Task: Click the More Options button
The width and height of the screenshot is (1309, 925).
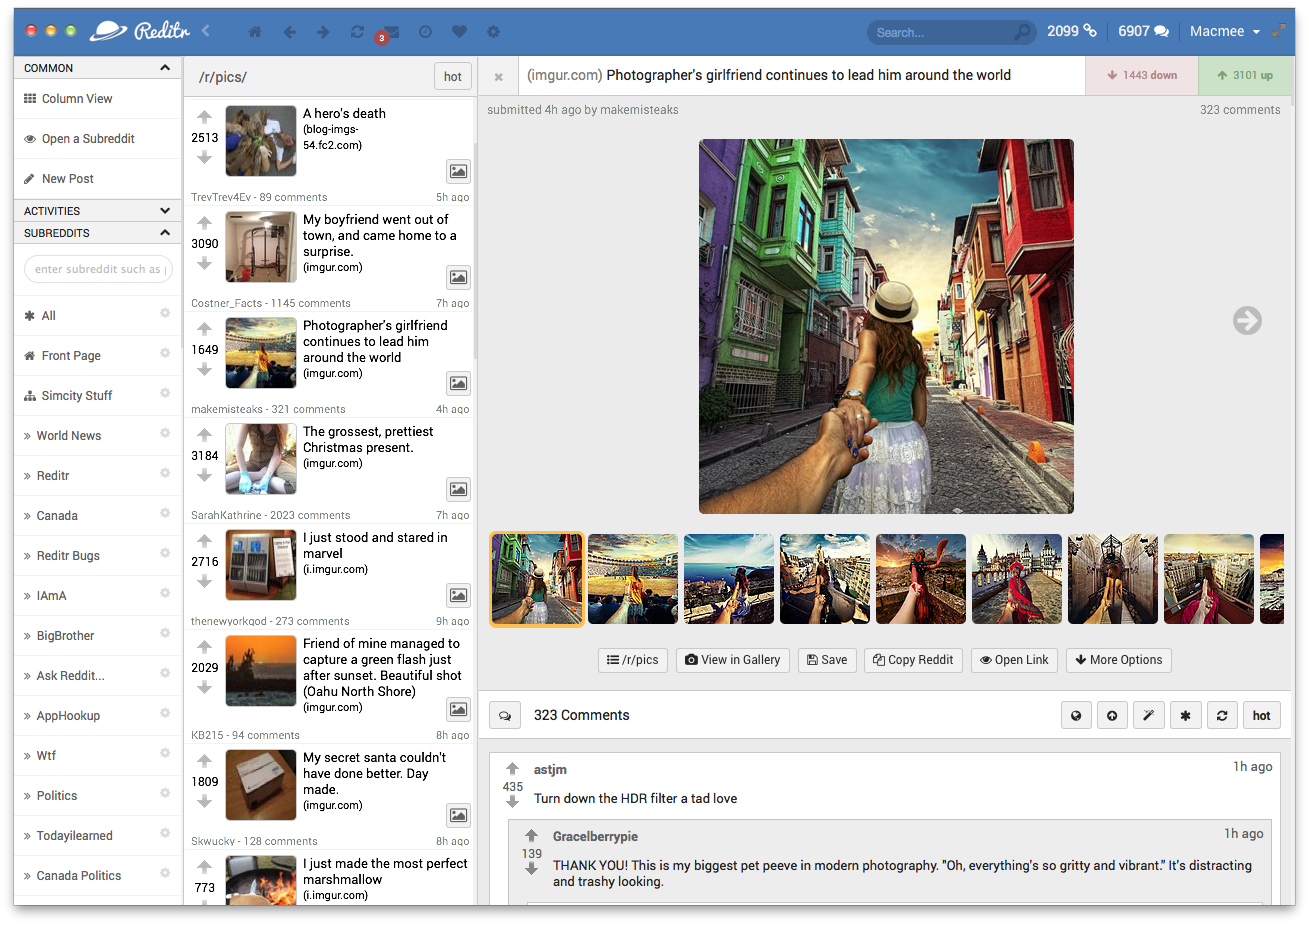Action: coord(1118,660)
